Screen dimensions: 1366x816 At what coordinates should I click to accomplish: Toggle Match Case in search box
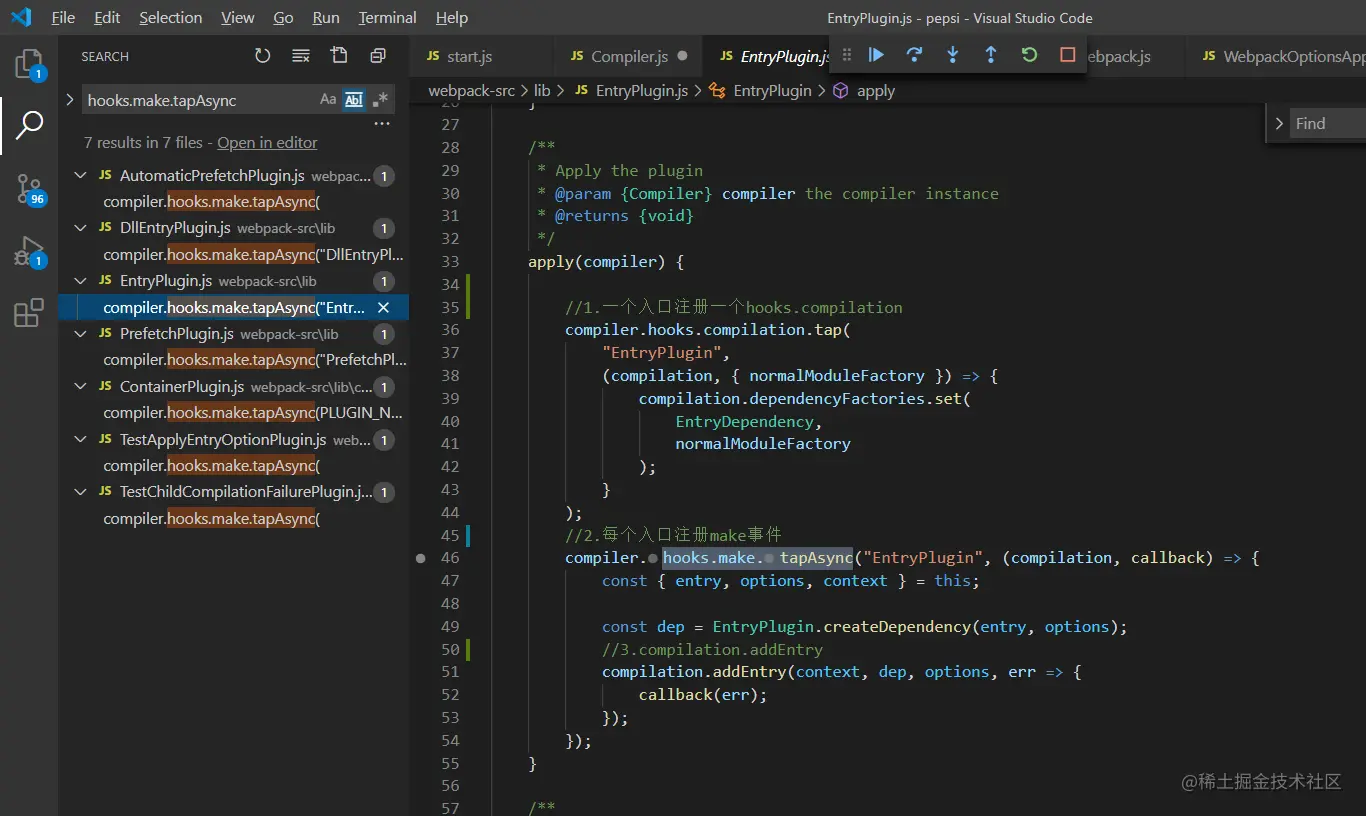tap(328, 100)
